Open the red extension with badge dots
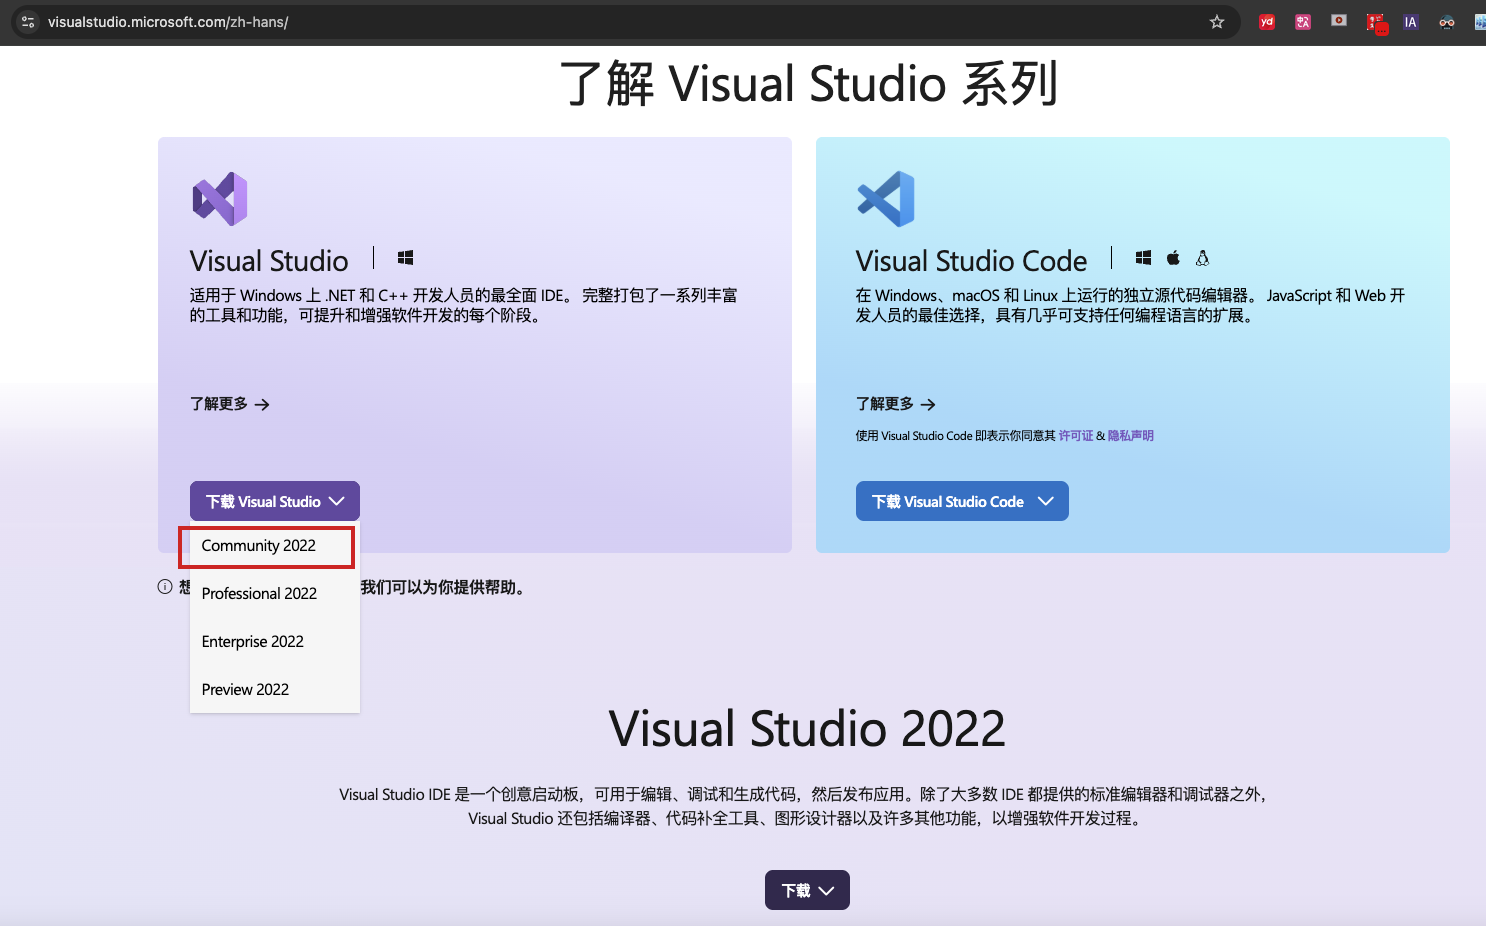Screen dimensions: 1486x926 pyautogui.click(x=1376, y=23)
